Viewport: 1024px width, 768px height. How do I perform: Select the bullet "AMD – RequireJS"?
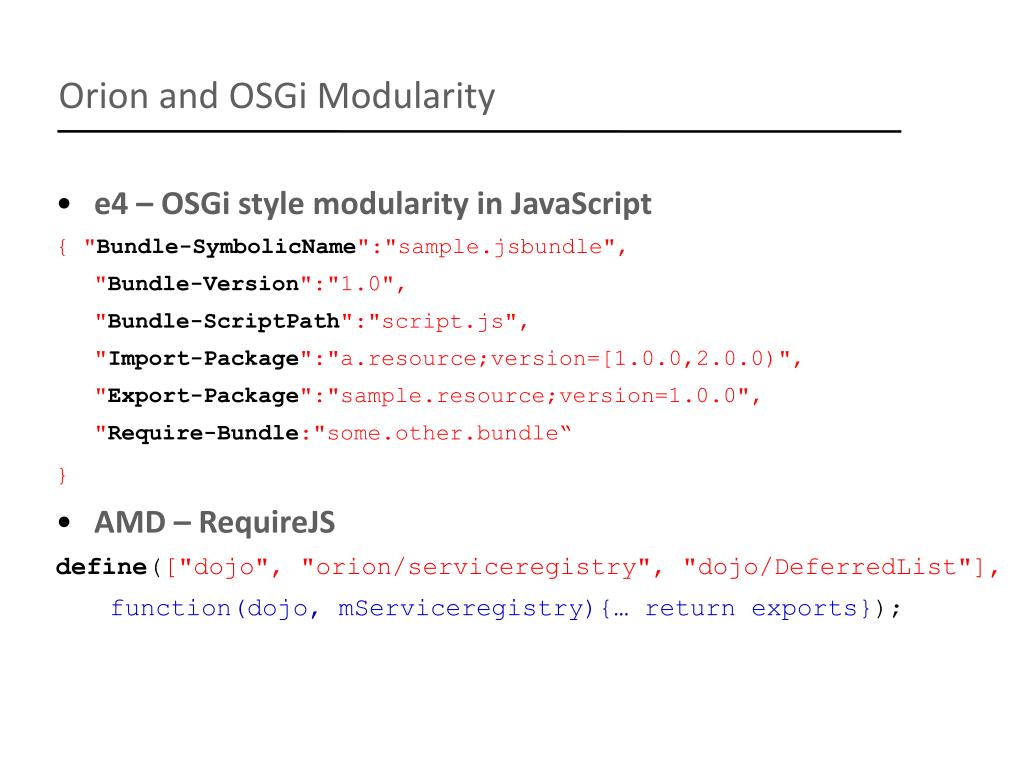pos(215,522)
